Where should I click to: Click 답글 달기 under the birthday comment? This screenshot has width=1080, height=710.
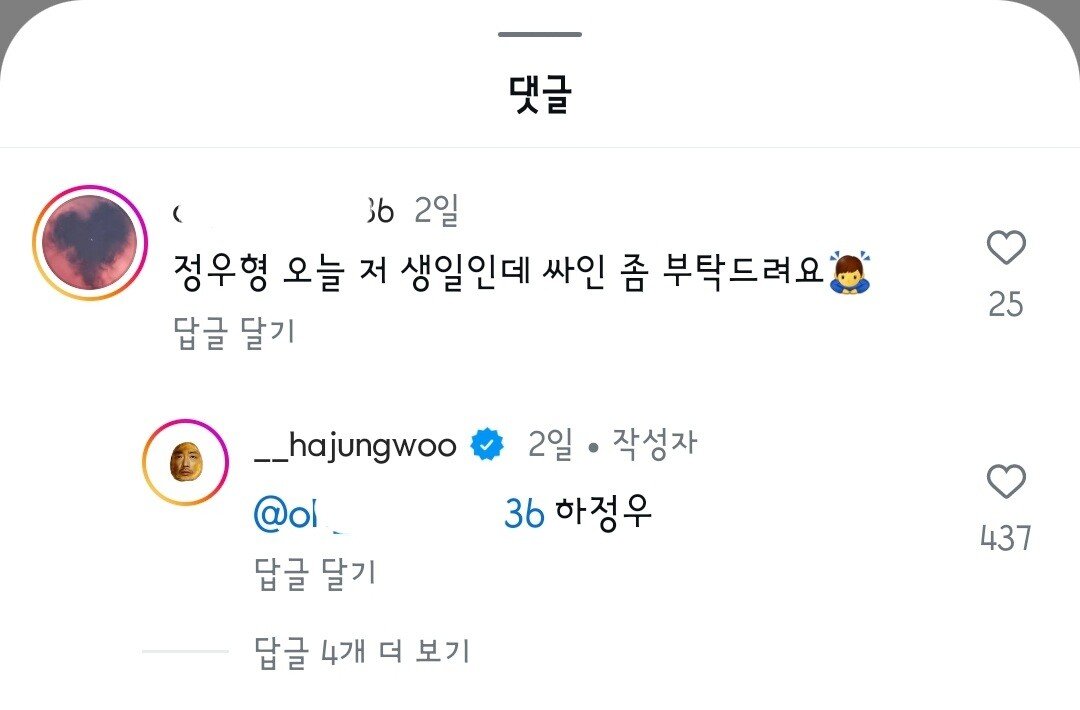point(234,333)
